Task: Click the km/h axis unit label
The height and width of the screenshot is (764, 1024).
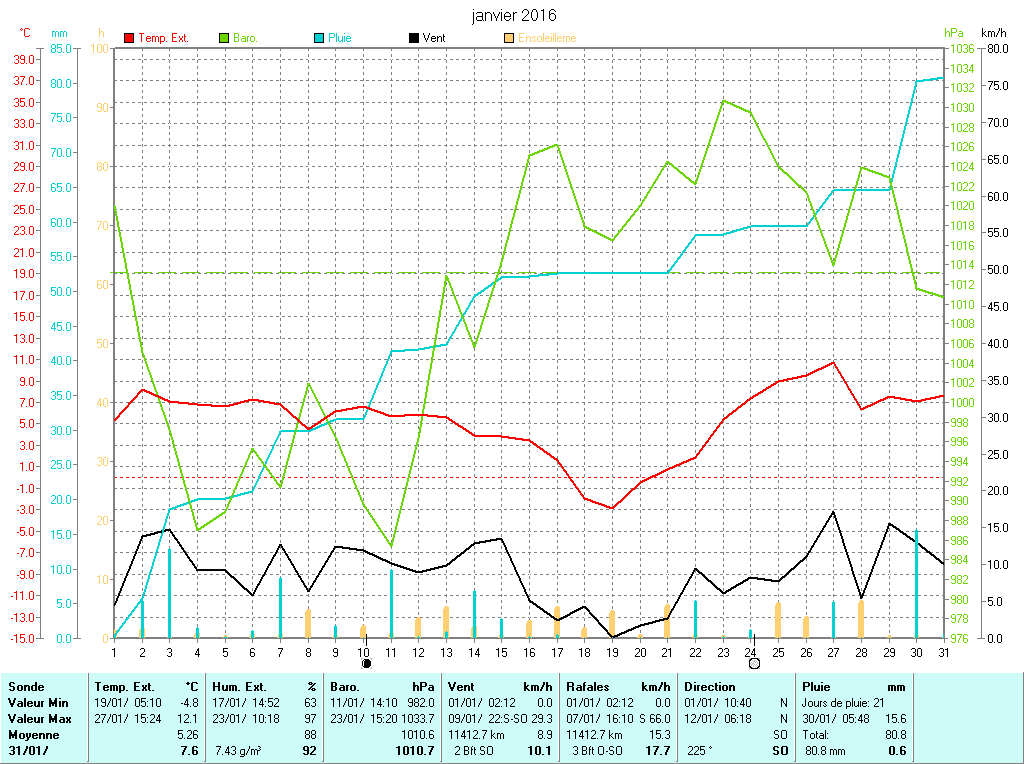Action: [994, 33]
